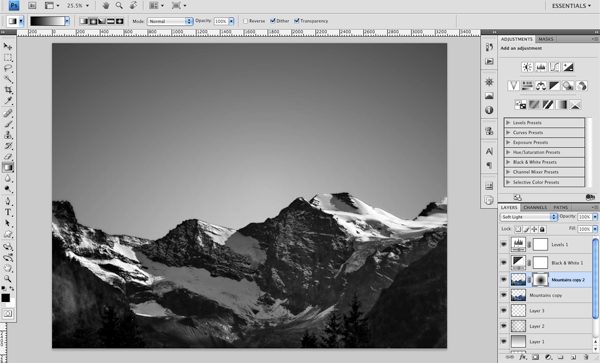The width and height of the screenshot is (600, 363).
Task: Hide the Layer 3 layer
Action: coord(504,311)
